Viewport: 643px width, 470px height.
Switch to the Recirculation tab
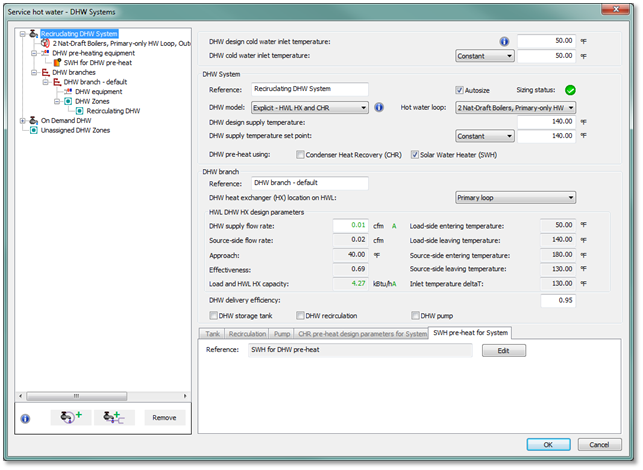pos(247,332)
